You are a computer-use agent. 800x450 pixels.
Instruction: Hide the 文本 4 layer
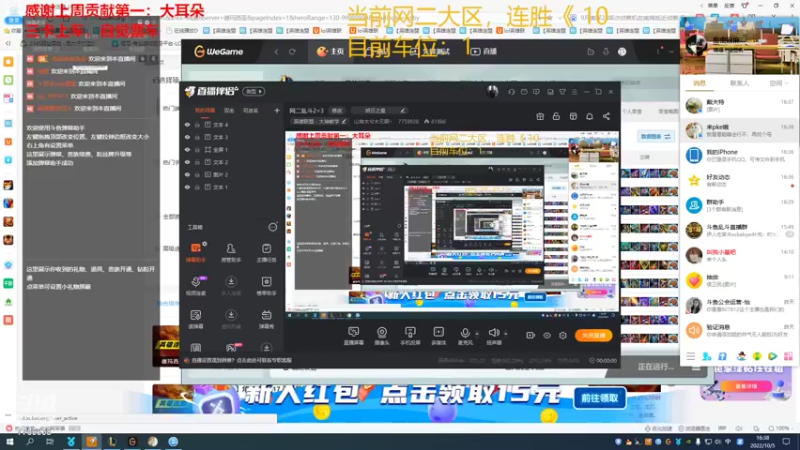coord(187,124)
